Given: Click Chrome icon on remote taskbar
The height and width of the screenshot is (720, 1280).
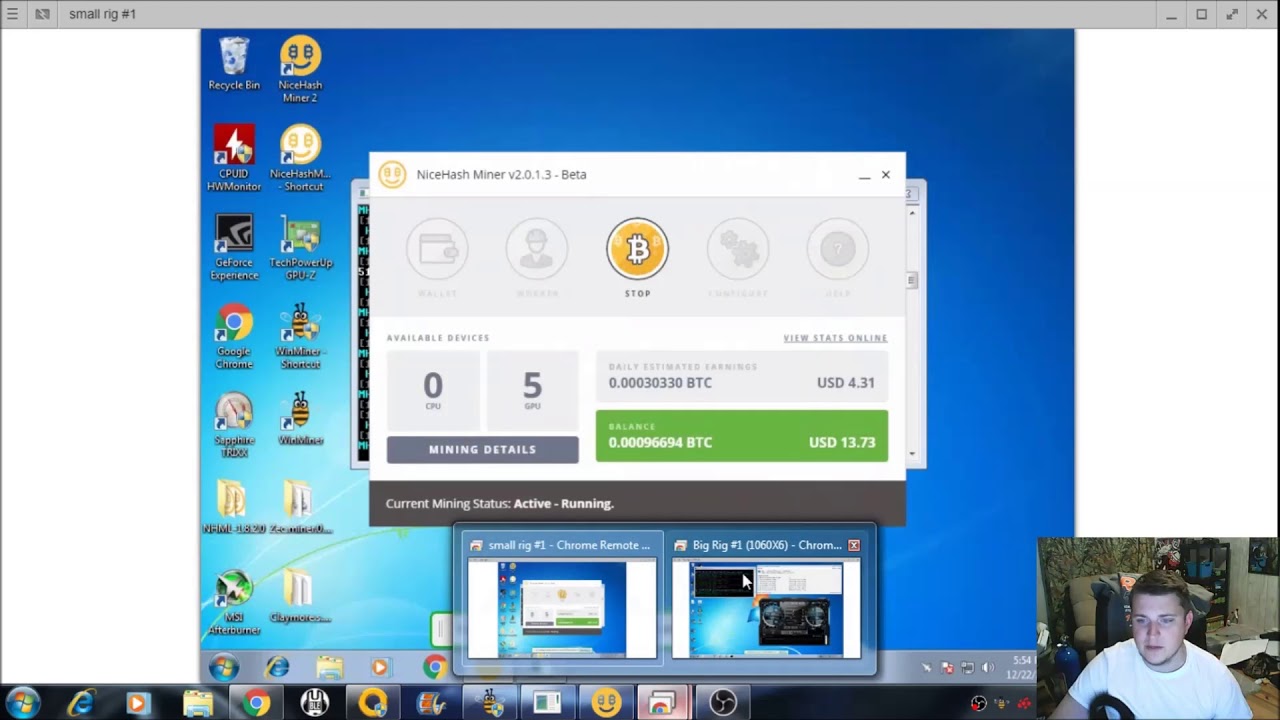Looking at the screenshot, I should [x=434, y=667].
